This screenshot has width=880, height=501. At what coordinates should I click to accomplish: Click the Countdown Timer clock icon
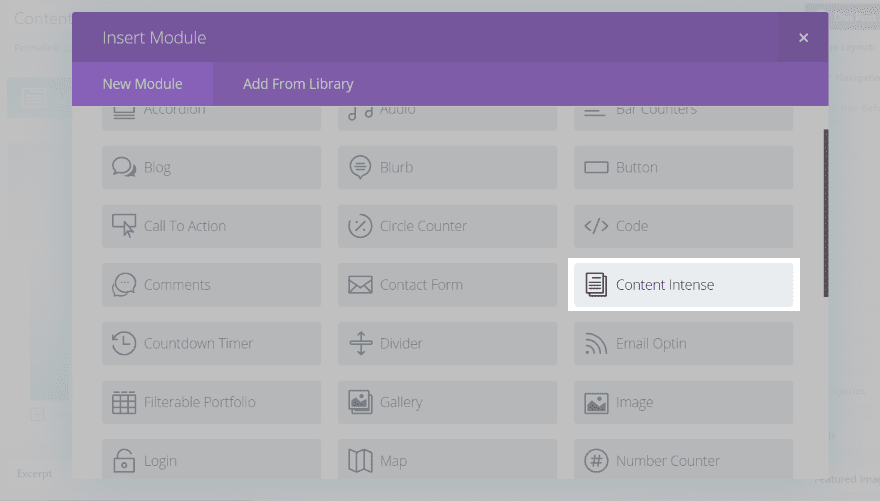click(x=124, y=343)
